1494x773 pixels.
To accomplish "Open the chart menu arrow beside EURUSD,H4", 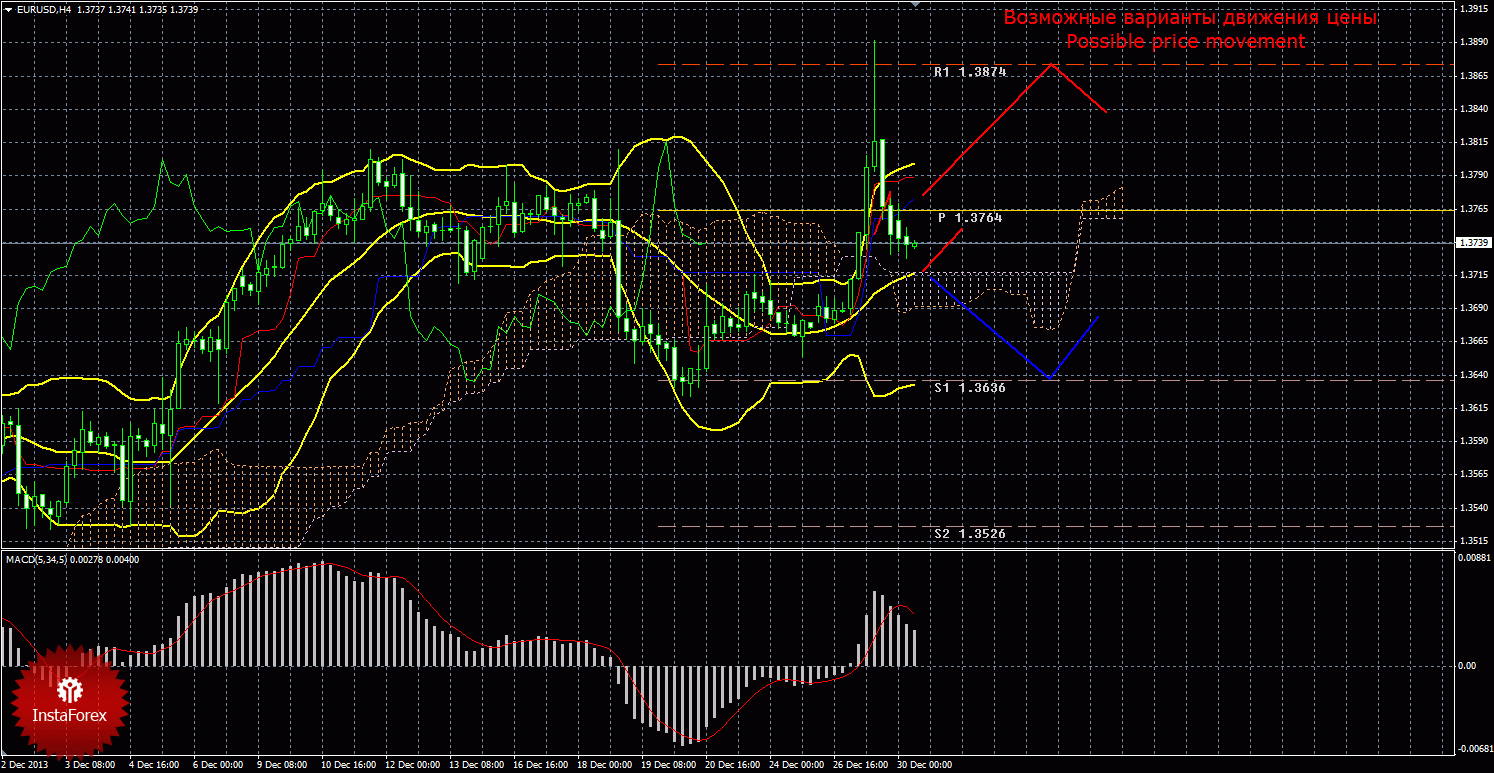I will [8, 9].
